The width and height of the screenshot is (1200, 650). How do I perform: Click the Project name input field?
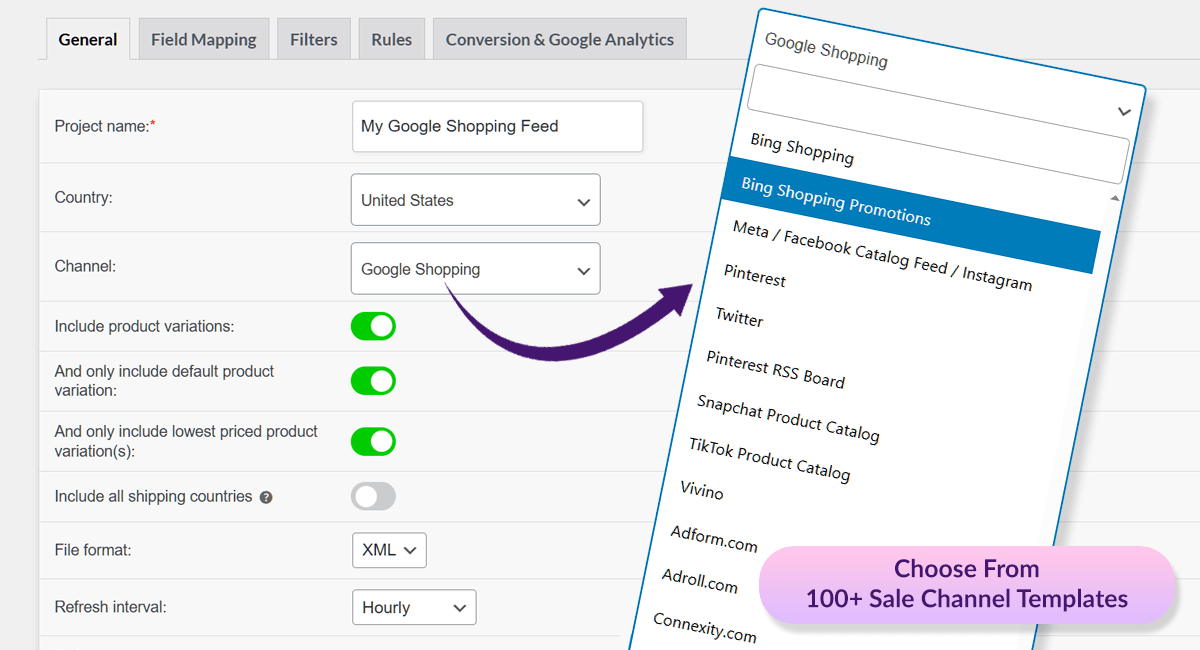point(497,126)
